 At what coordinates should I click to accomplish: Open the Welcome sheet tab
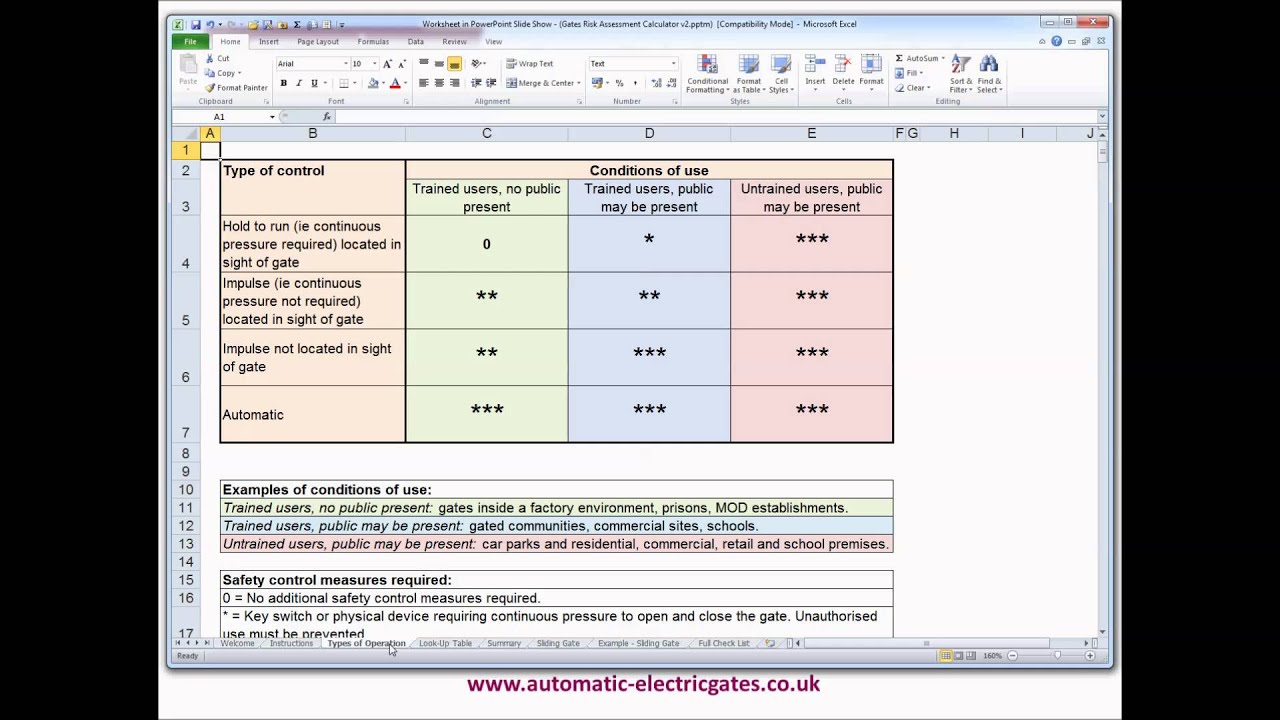[237, 643]
